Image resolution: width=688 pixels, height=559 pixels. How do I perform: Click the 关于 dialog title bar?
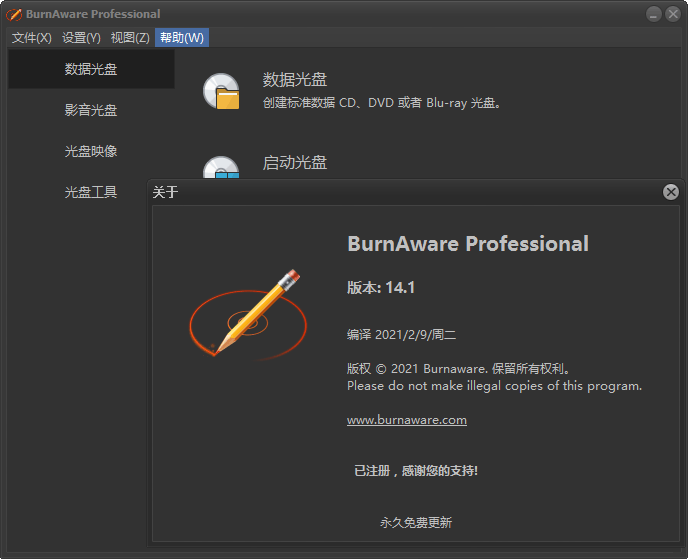400,192
